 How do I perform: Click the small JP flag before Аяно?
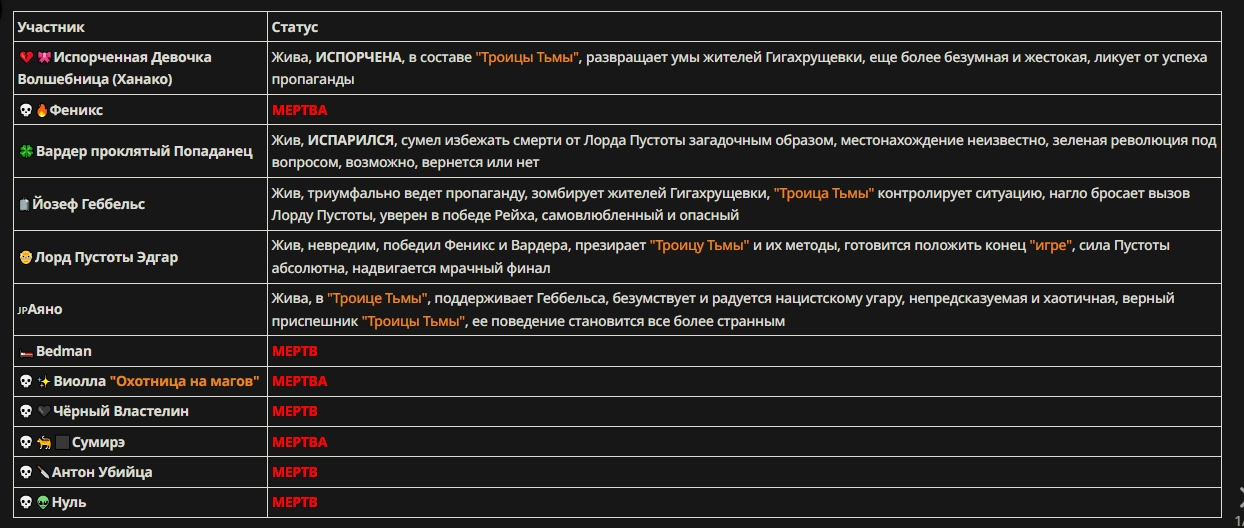[23, 311]
